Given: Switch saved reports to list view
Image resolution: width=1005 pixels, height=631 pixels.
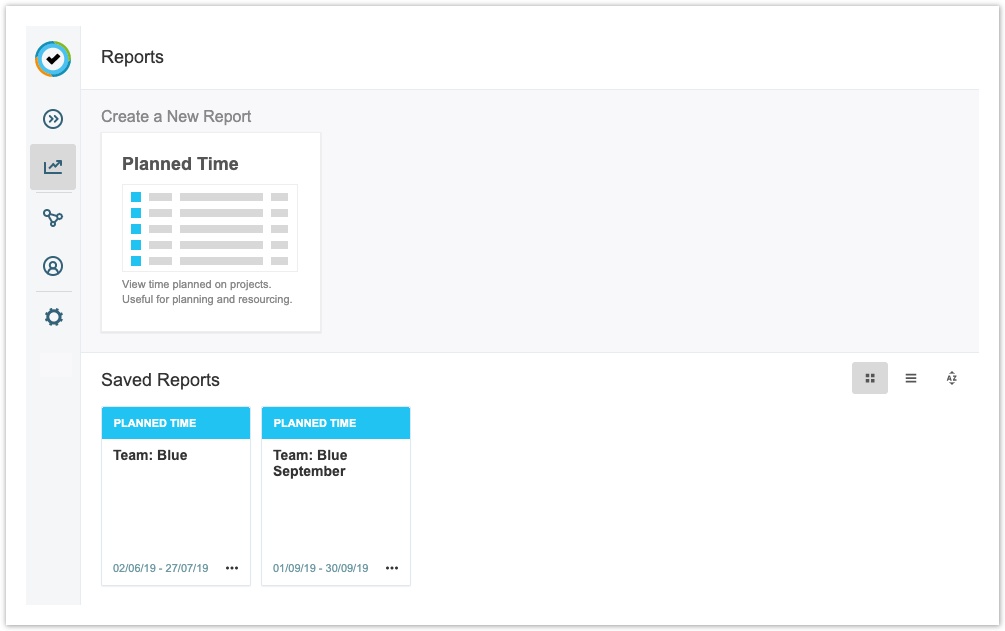Looking at the screenshot, I should click(x=911, y=378).
